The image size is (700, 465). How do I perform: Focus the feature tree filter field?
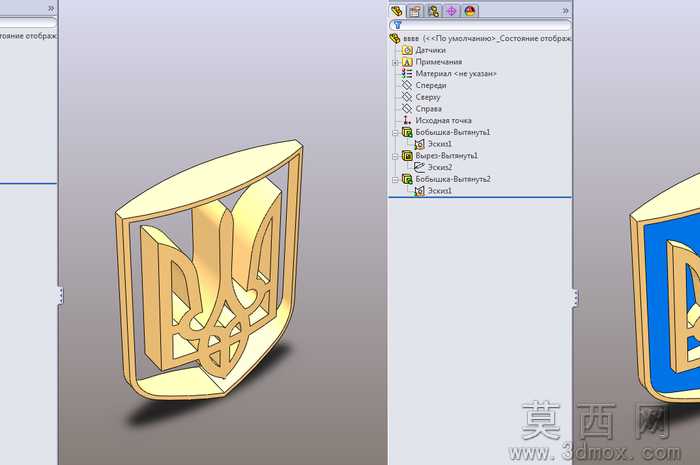(480, 25)
